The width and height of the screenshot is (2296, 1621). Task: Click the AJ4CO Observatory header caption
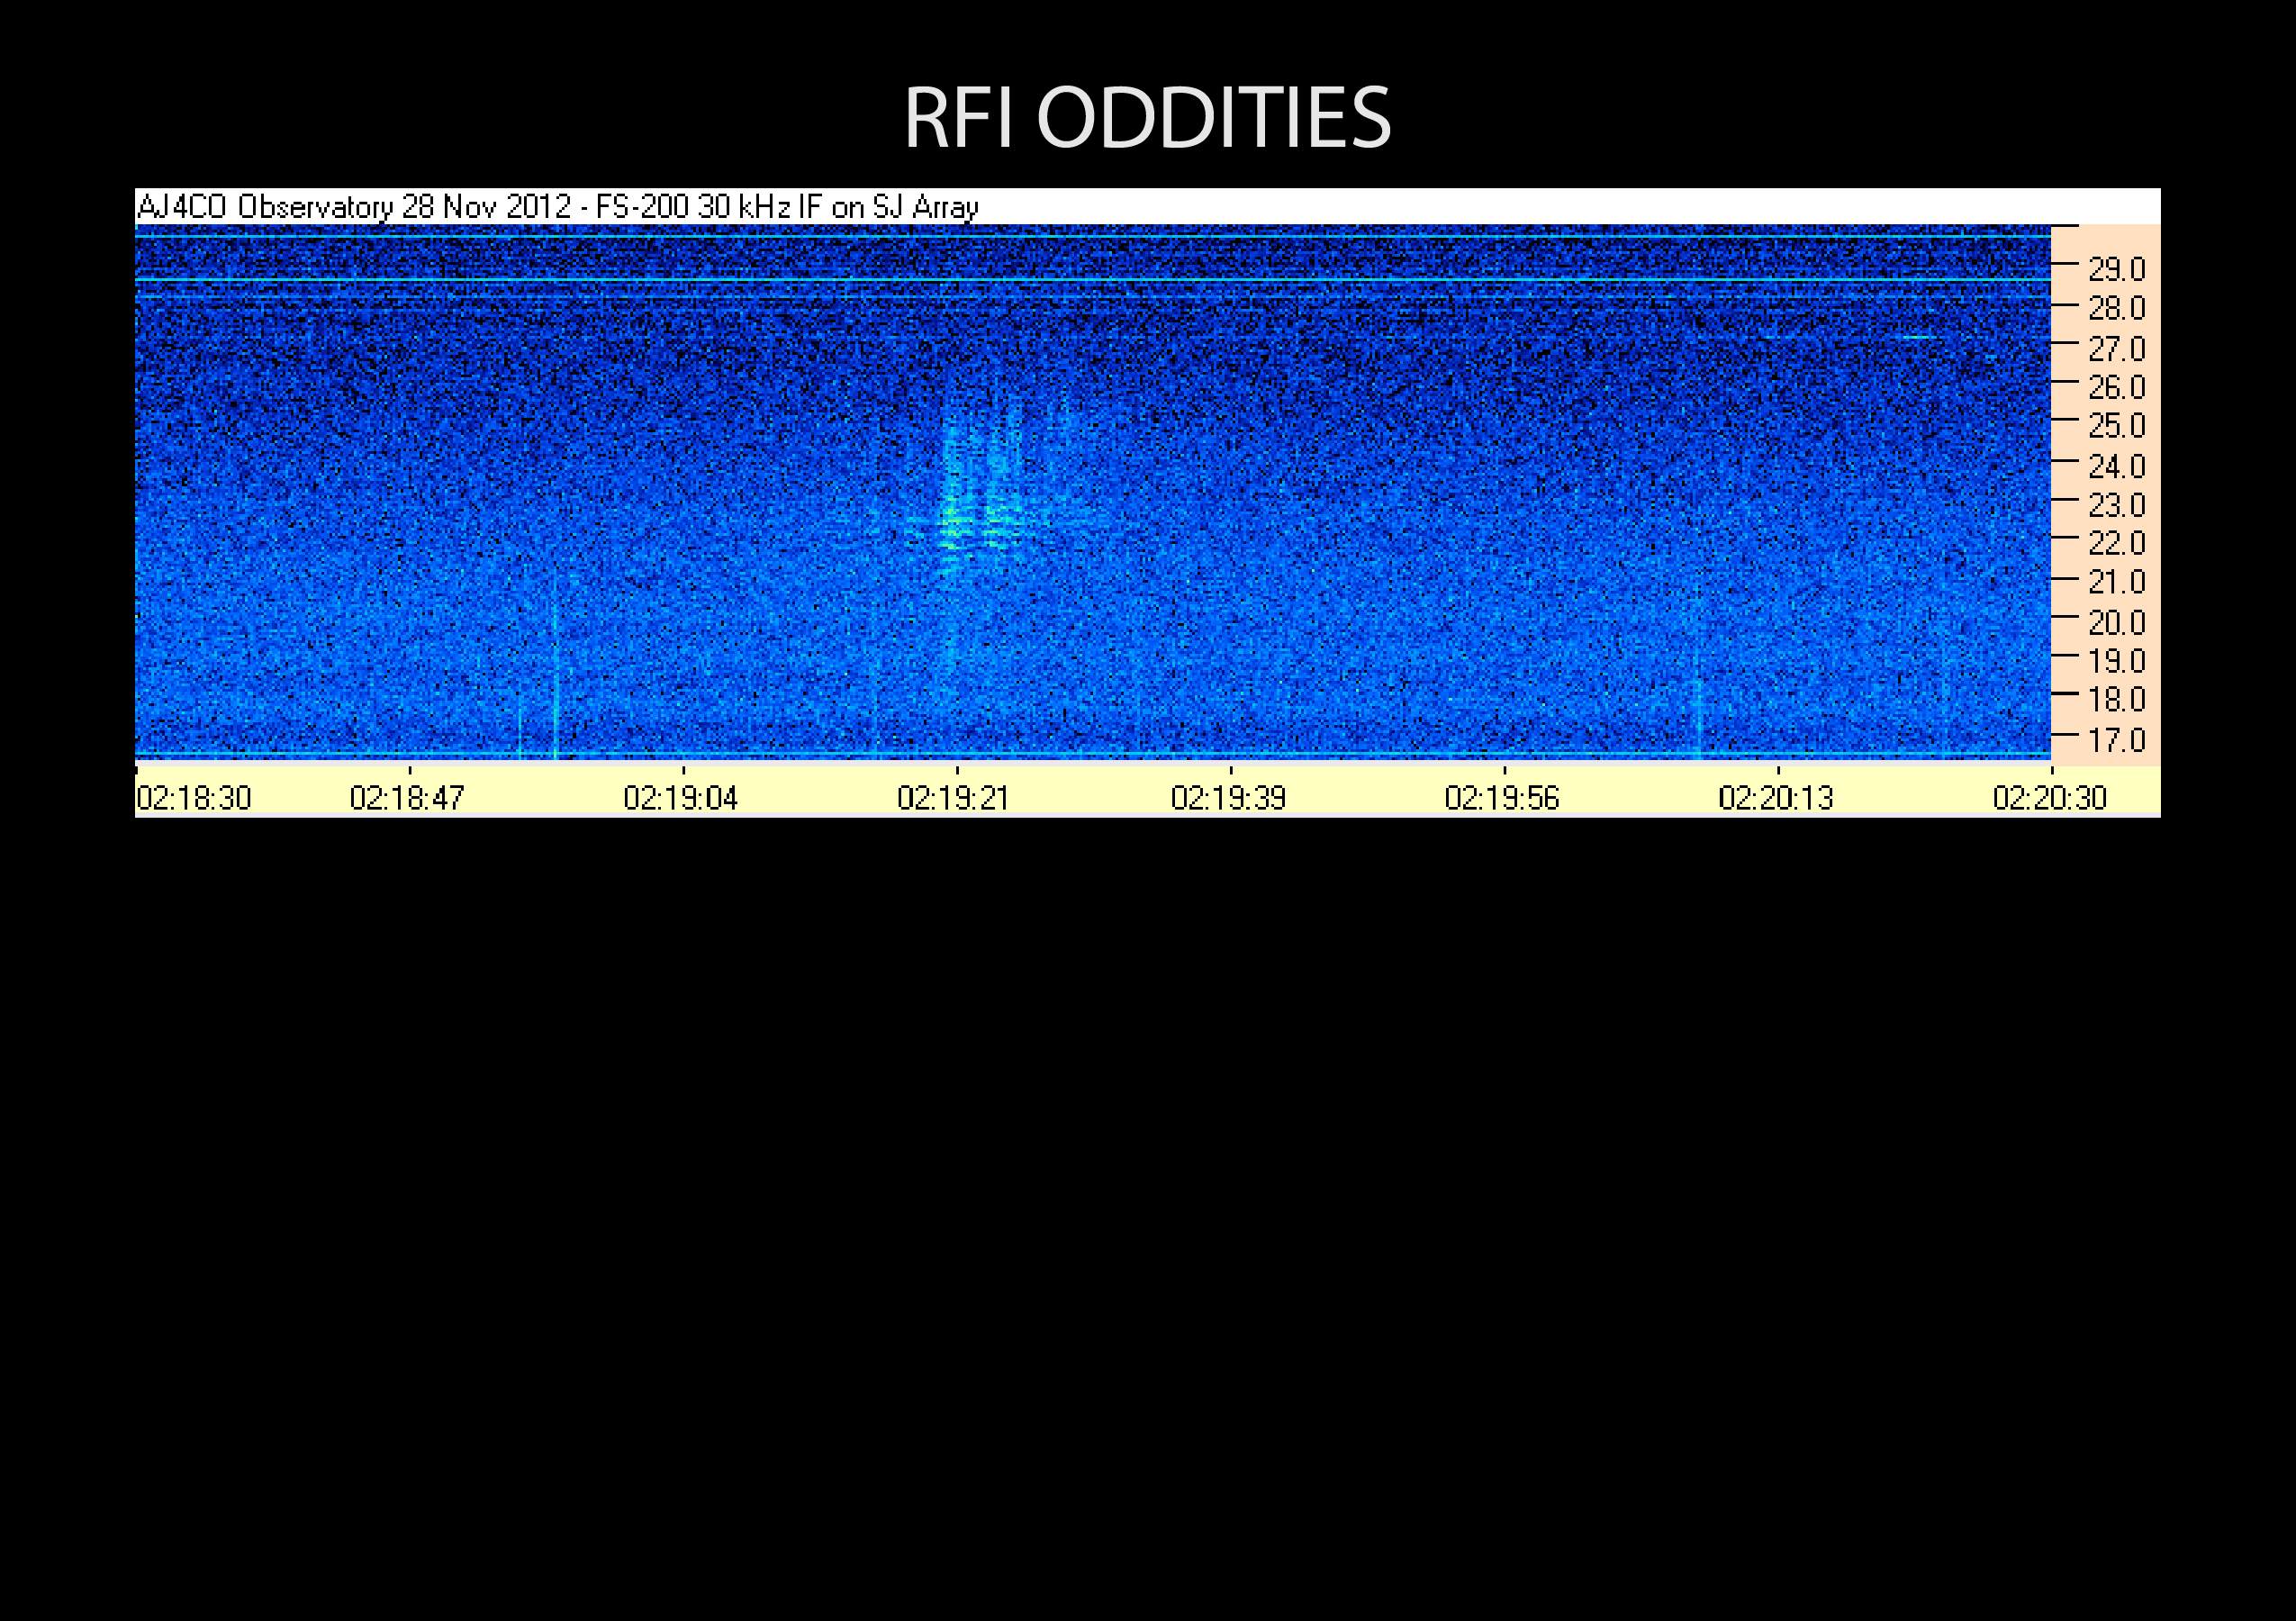point(557,207)
